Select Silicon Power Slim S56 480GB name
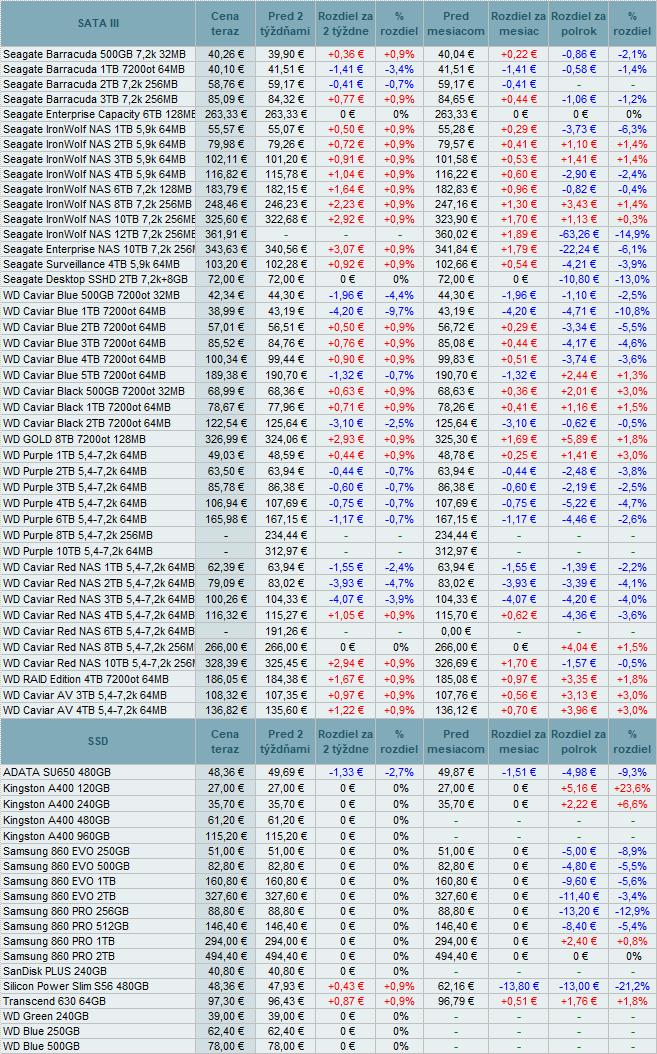This screenshot has height=1054, width=657. click(76, 986)
